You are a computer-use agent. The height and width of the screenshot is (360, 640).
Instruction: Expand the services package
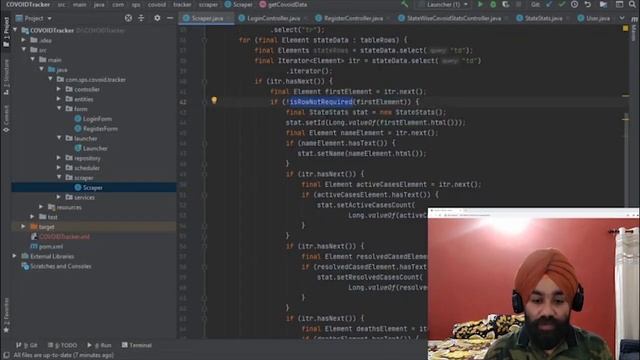point(59,197)
